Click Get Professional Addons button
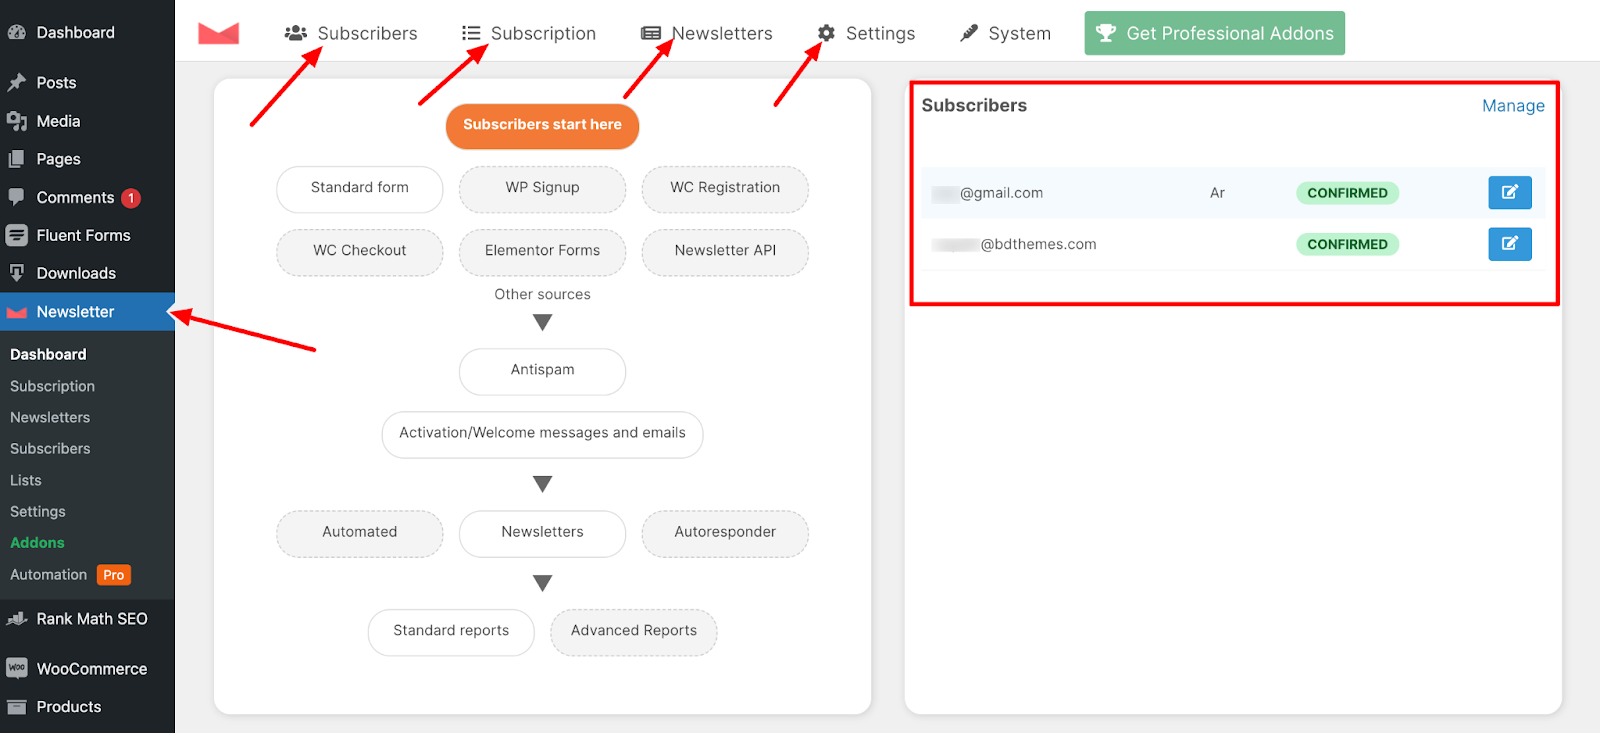 1214,33
